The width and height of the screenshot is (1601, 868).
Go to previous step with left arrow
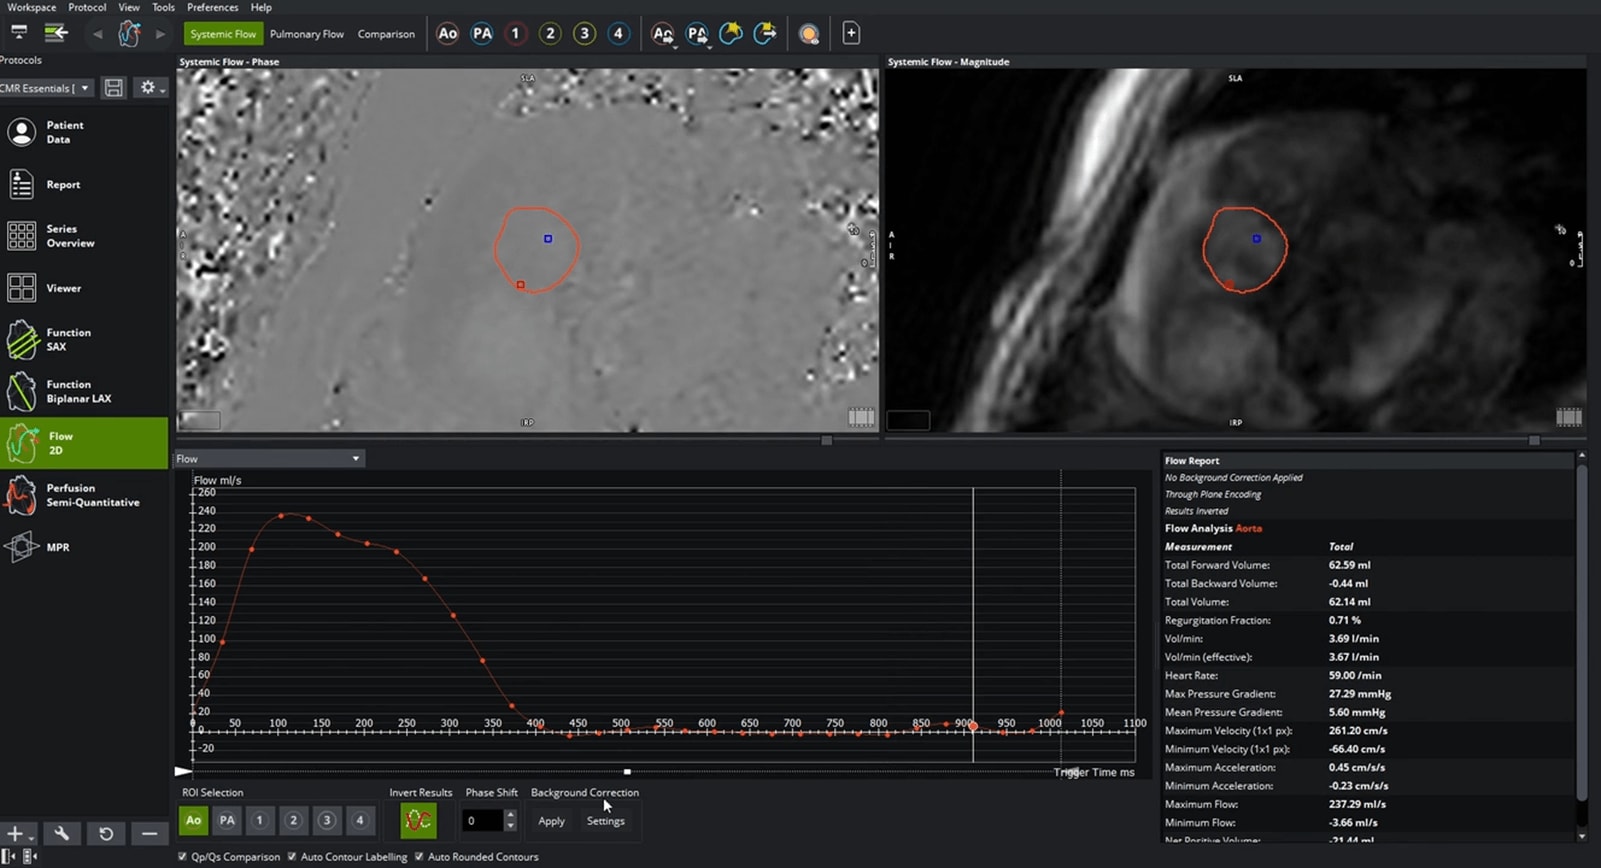coord(97,34)
